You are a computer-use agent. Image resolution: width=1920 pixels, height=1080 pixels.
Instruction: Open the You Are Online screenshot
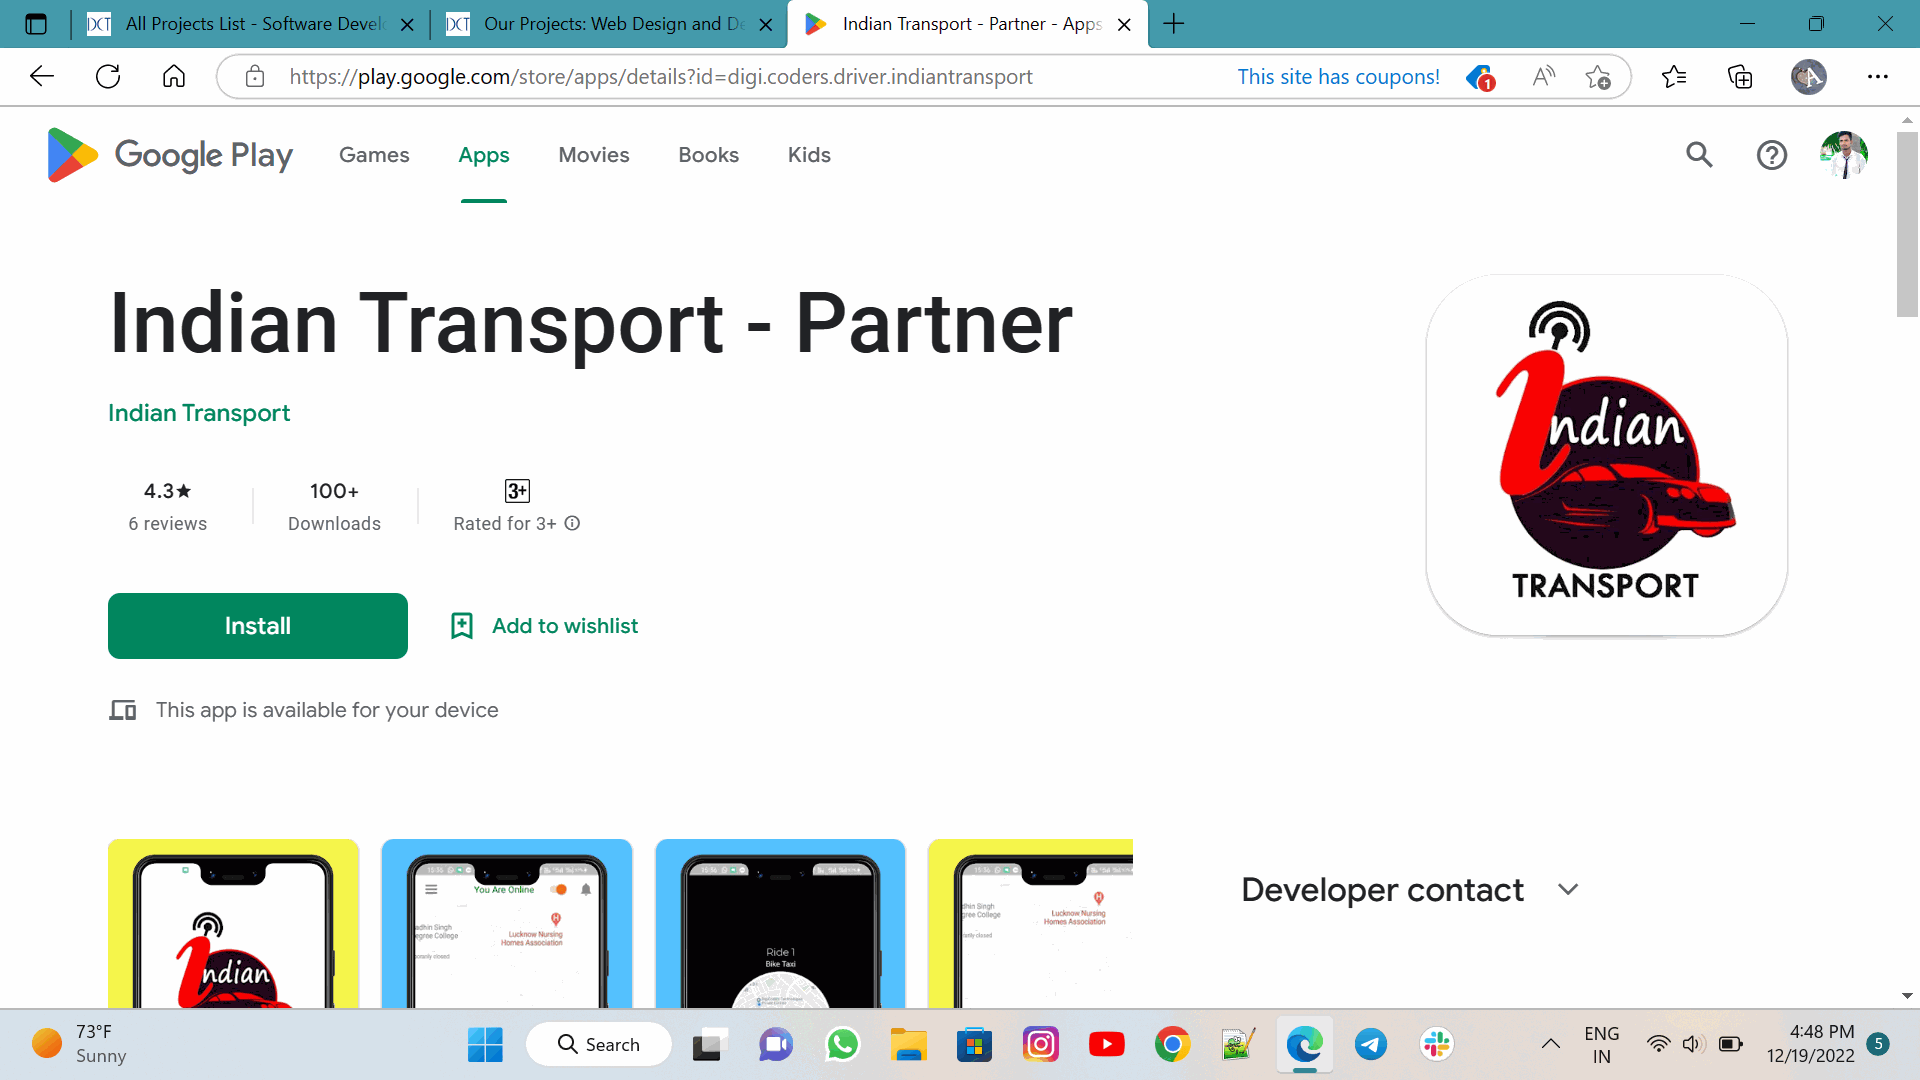507,923
